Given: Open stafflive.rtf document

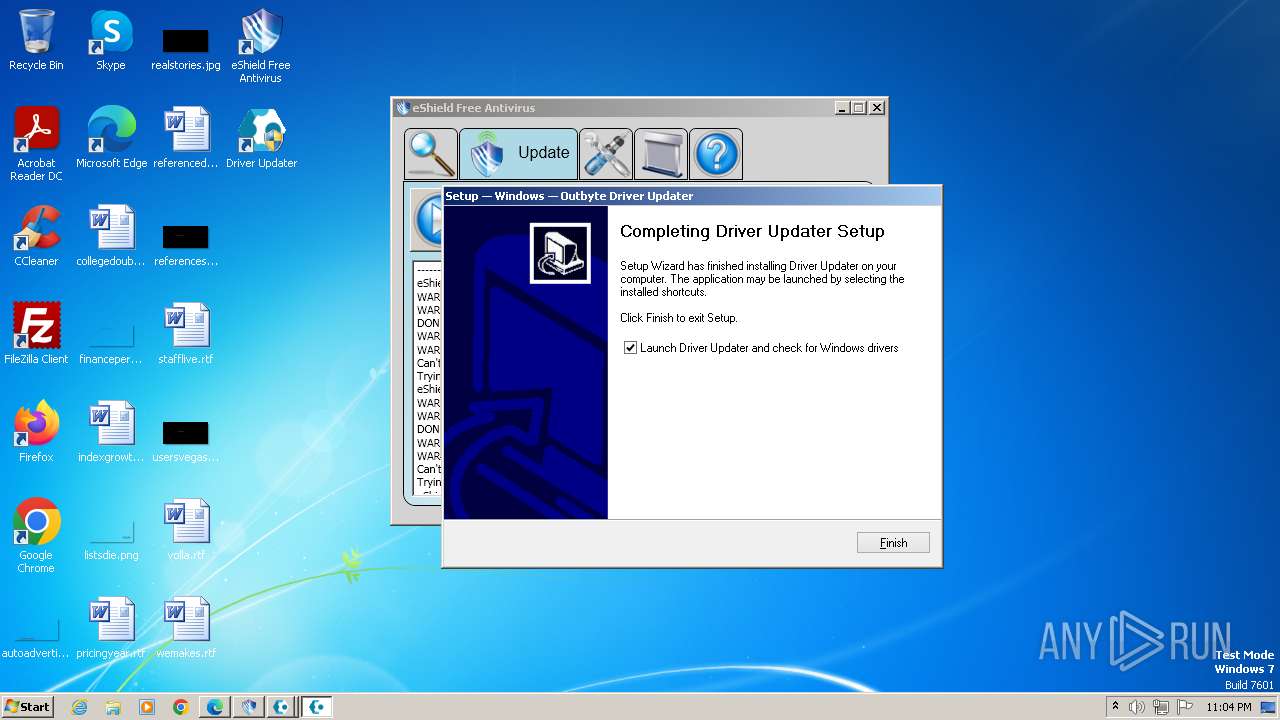Looking at the screenshot, I should point(186,334).
